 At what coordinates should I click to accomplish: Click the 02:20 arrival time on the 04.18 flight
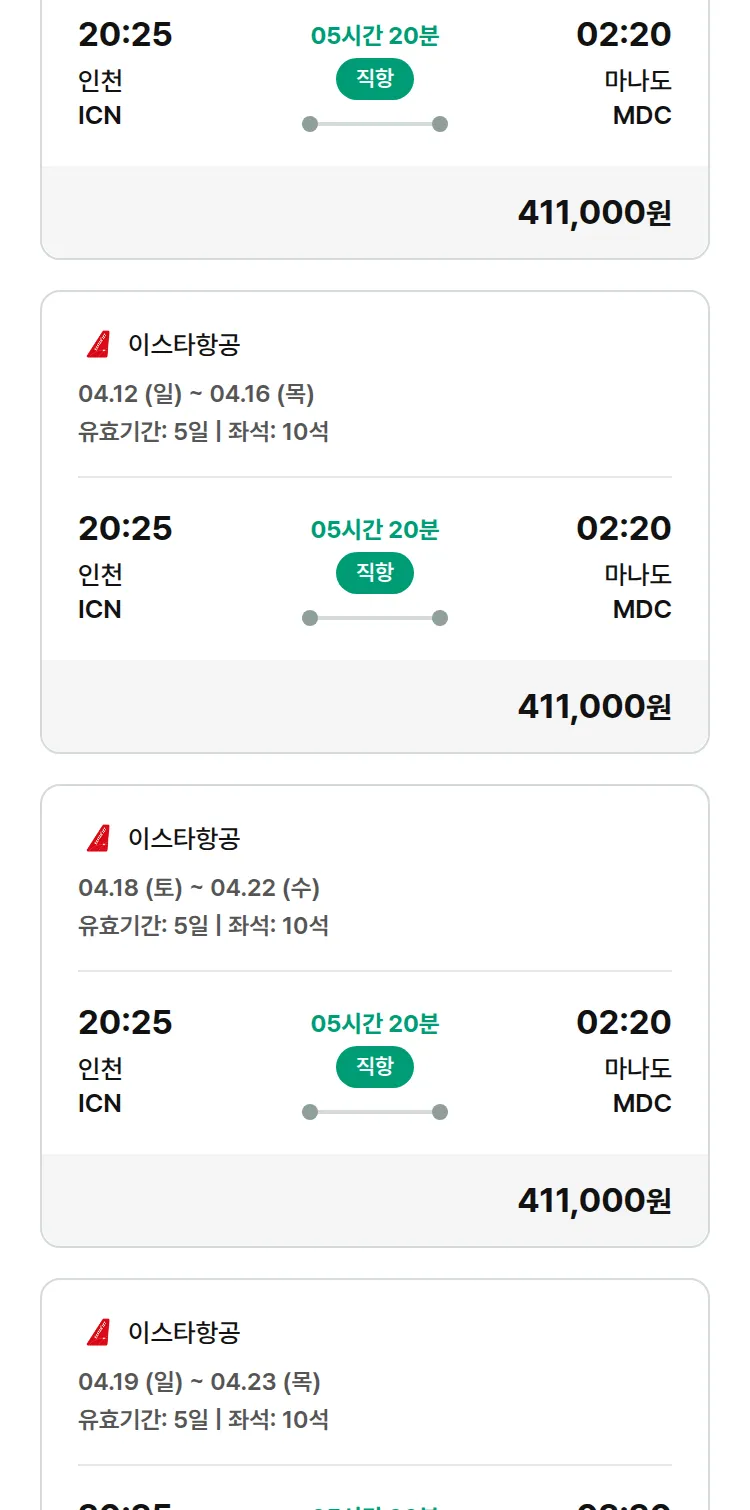[x=623, y=1022]
